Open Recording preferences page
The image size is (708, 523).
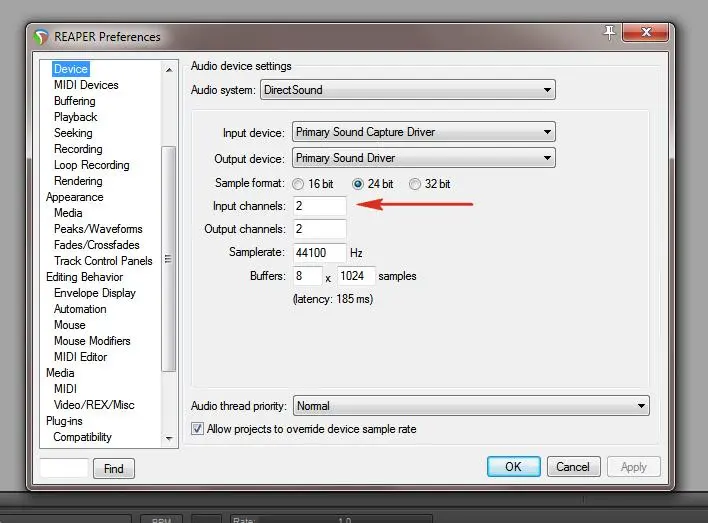tap(78, 149)
